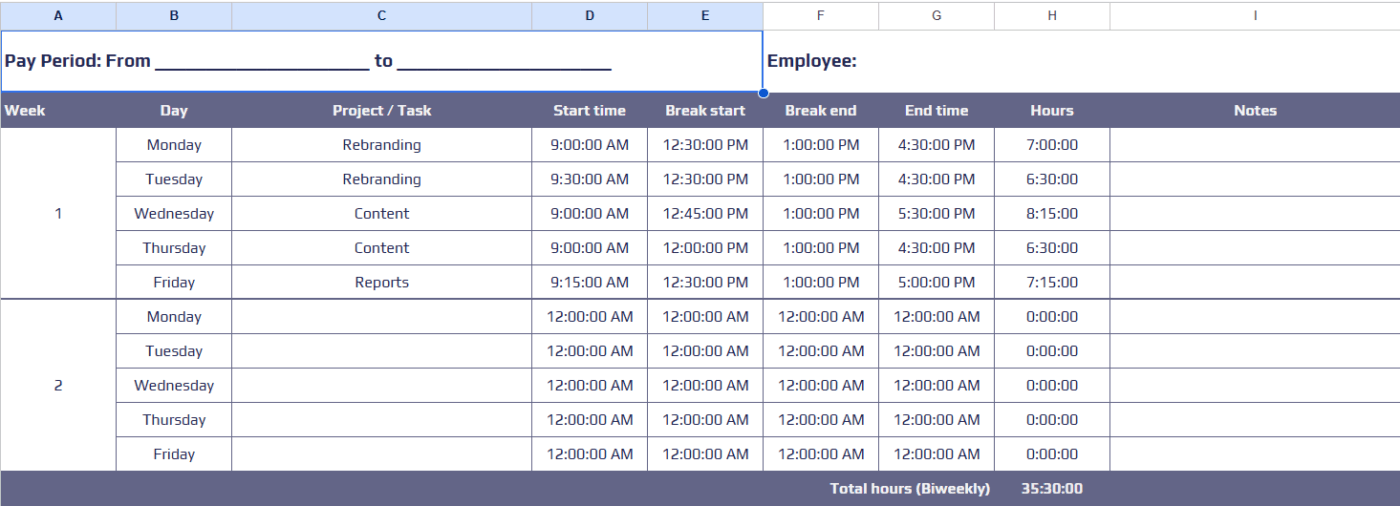This screenshot has width=1400, height=506.
Task: Select the 5:30:00 PM end time cell
Action: (936, 214)
